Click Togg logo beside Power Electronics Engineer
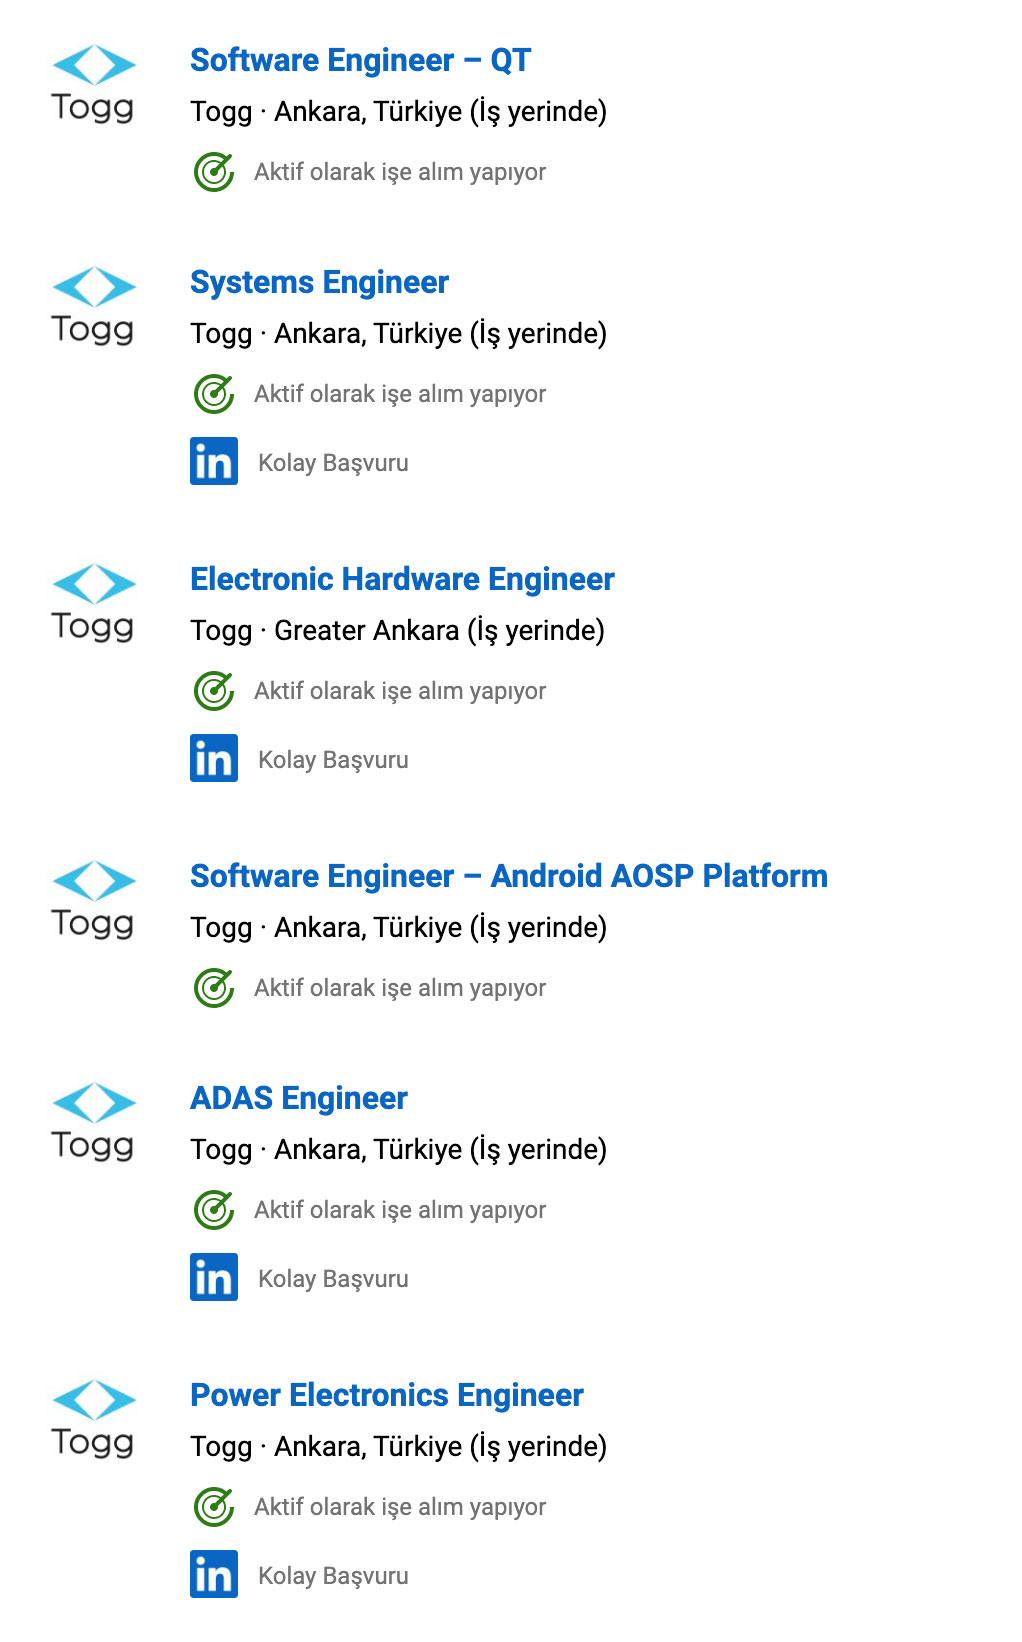Viewport: 1022px width, 1642px height. (x=93, y=1419)
